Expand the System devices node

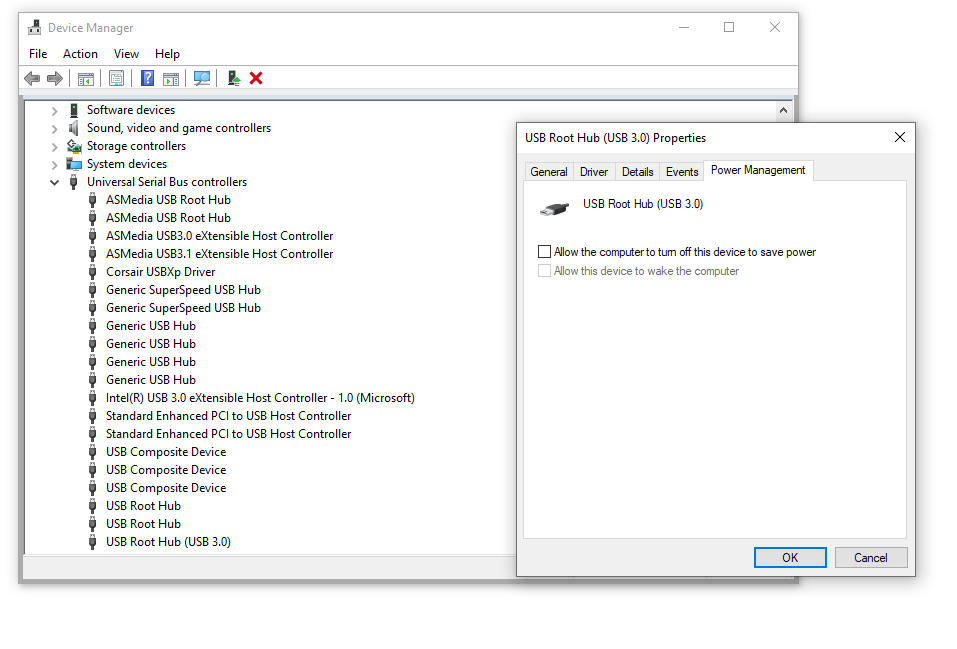pyautogui.click(x=54, y=165)
